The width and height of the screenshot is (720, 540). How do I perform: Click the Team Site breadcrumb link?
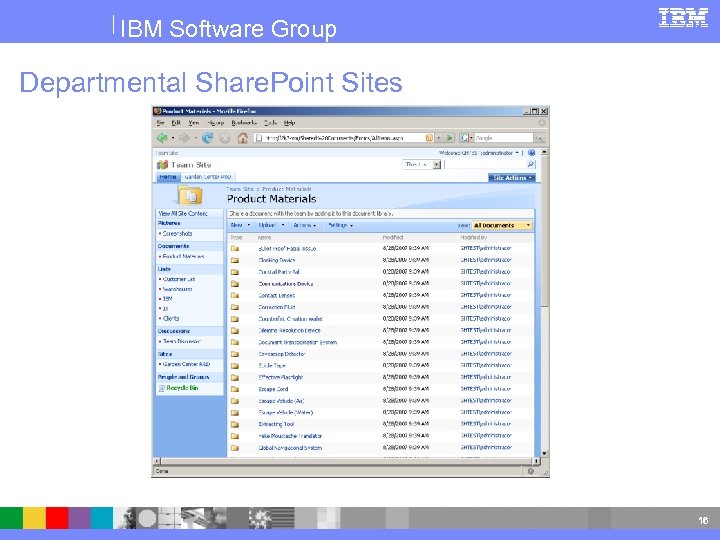point(240,189)
